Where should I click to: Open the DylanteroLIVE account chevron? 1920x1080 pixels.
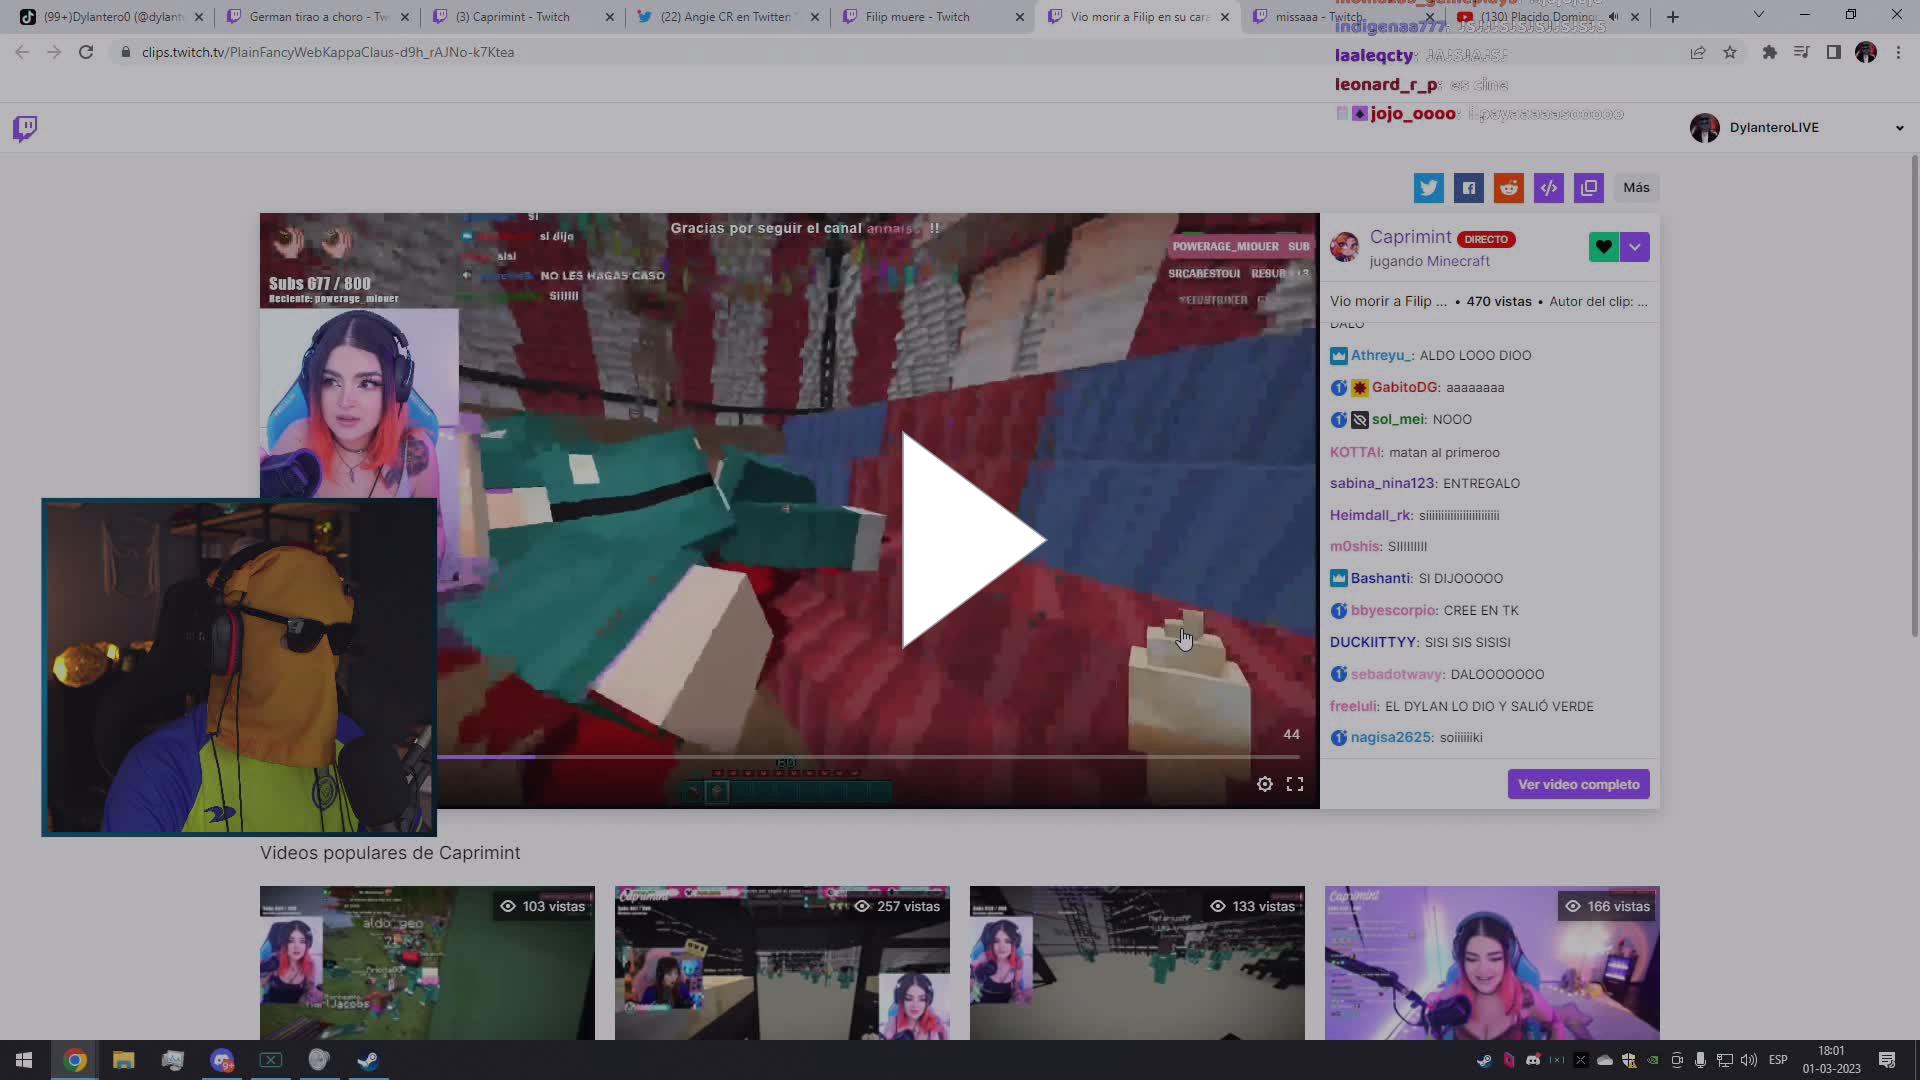[x=1898, y=128]
